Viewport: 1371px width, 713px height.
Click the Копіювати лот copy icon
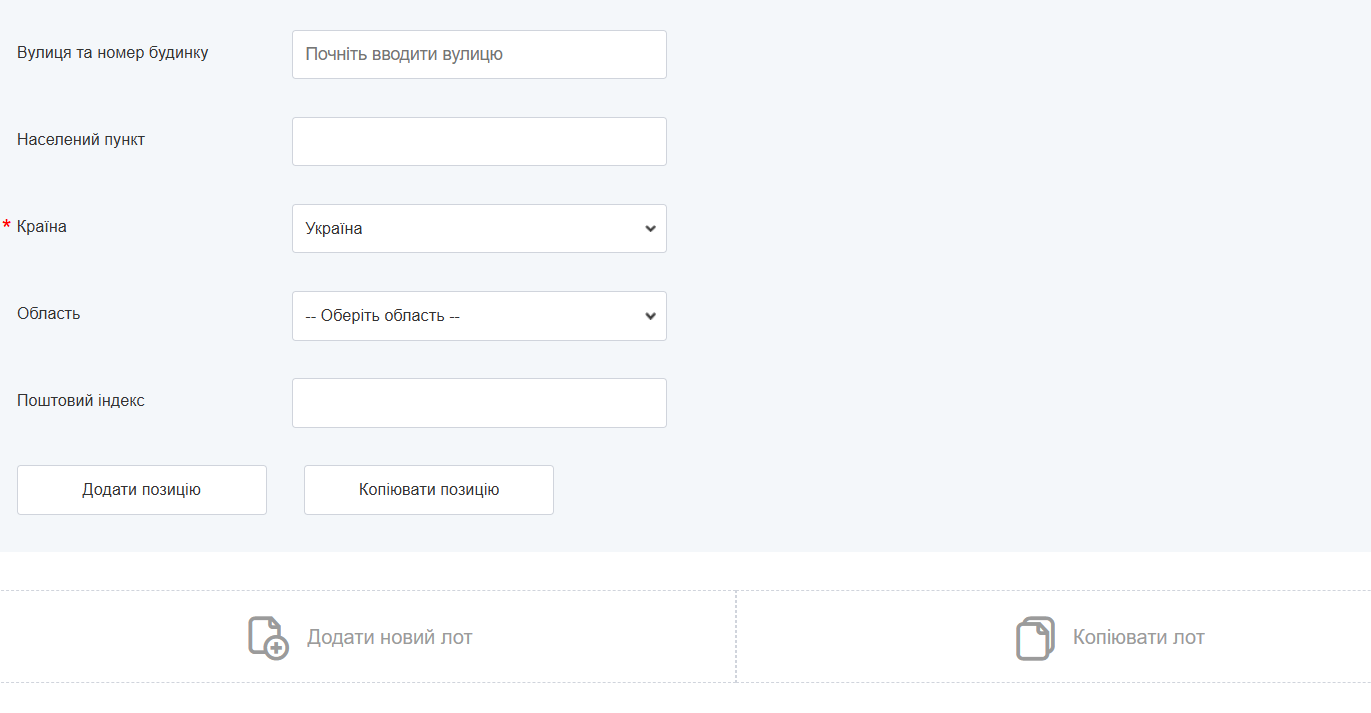click(x=1035, y=638)
